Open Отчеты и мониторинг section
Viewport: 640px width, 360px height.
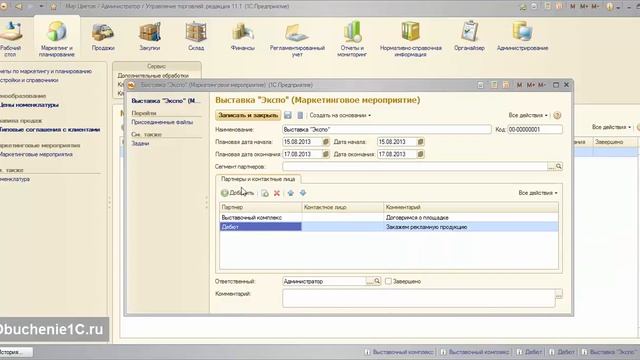coord(352,40)
